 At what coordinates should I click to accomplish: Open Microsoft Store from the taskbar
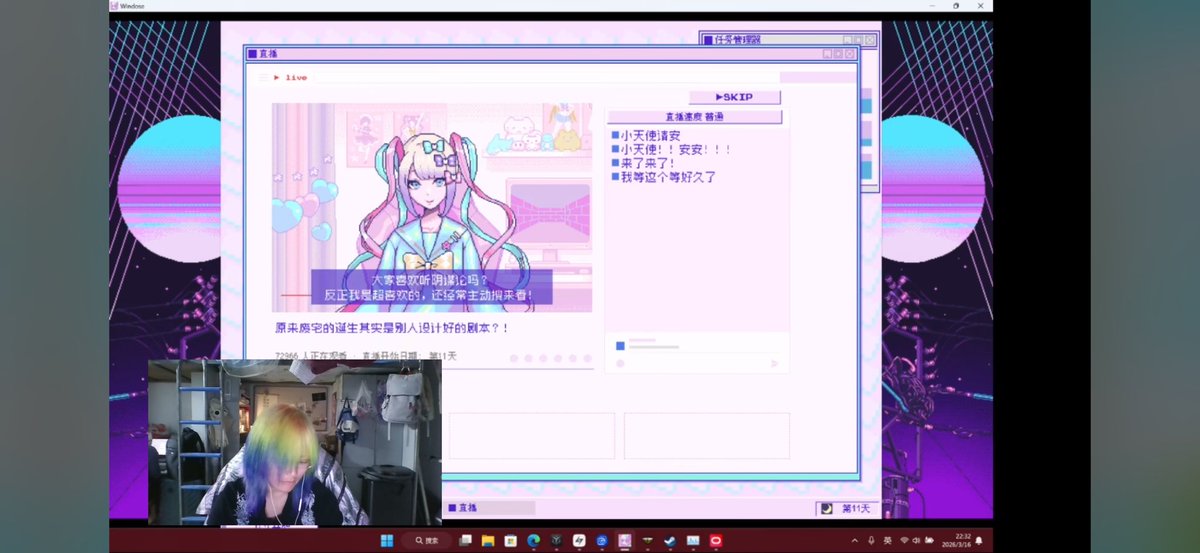[x=511, y=540]
